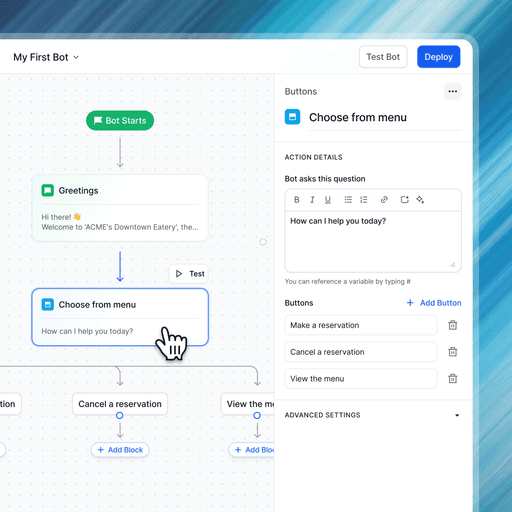Delete the 'View the menu' button
Image resolution: width=512 pixels, height=512 pixels.
(x=453, y=379)
